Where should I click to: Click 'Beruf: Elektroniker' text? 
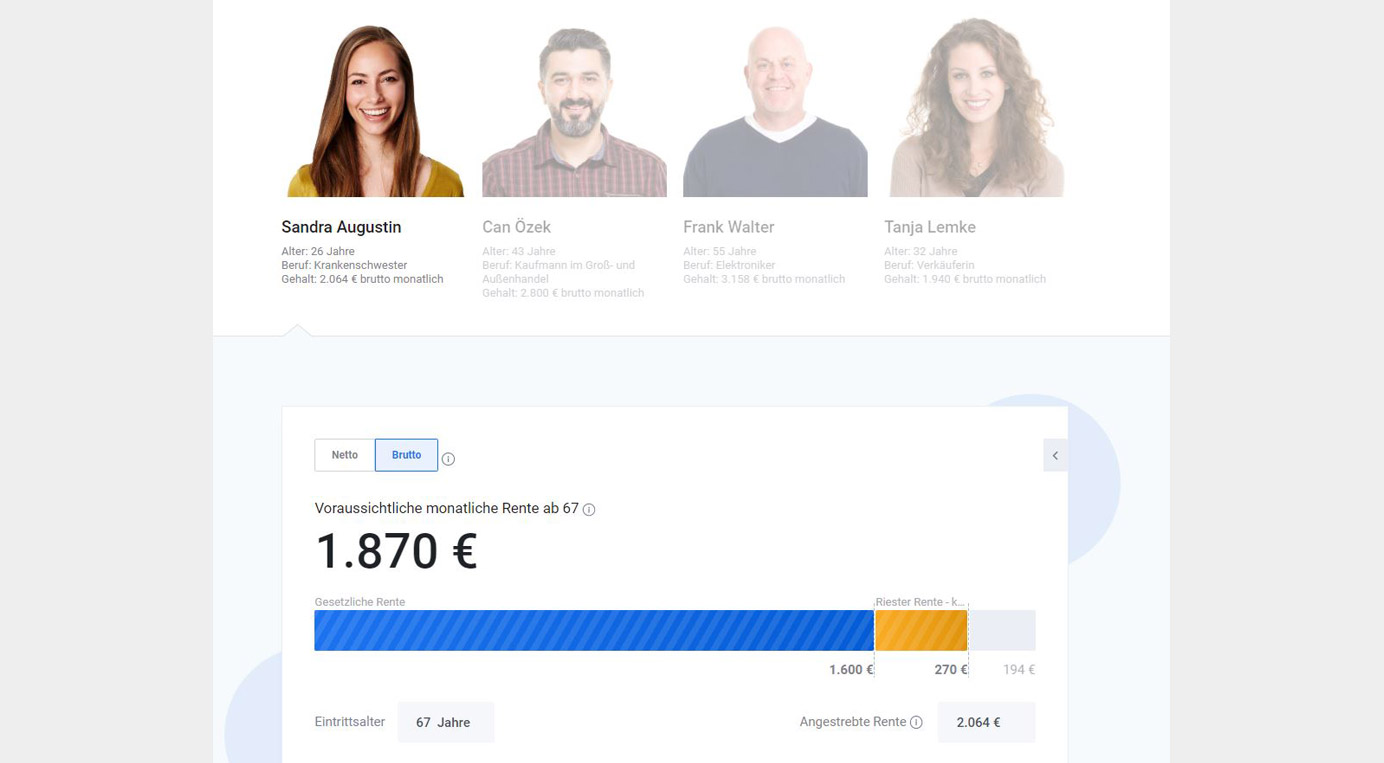729,265
